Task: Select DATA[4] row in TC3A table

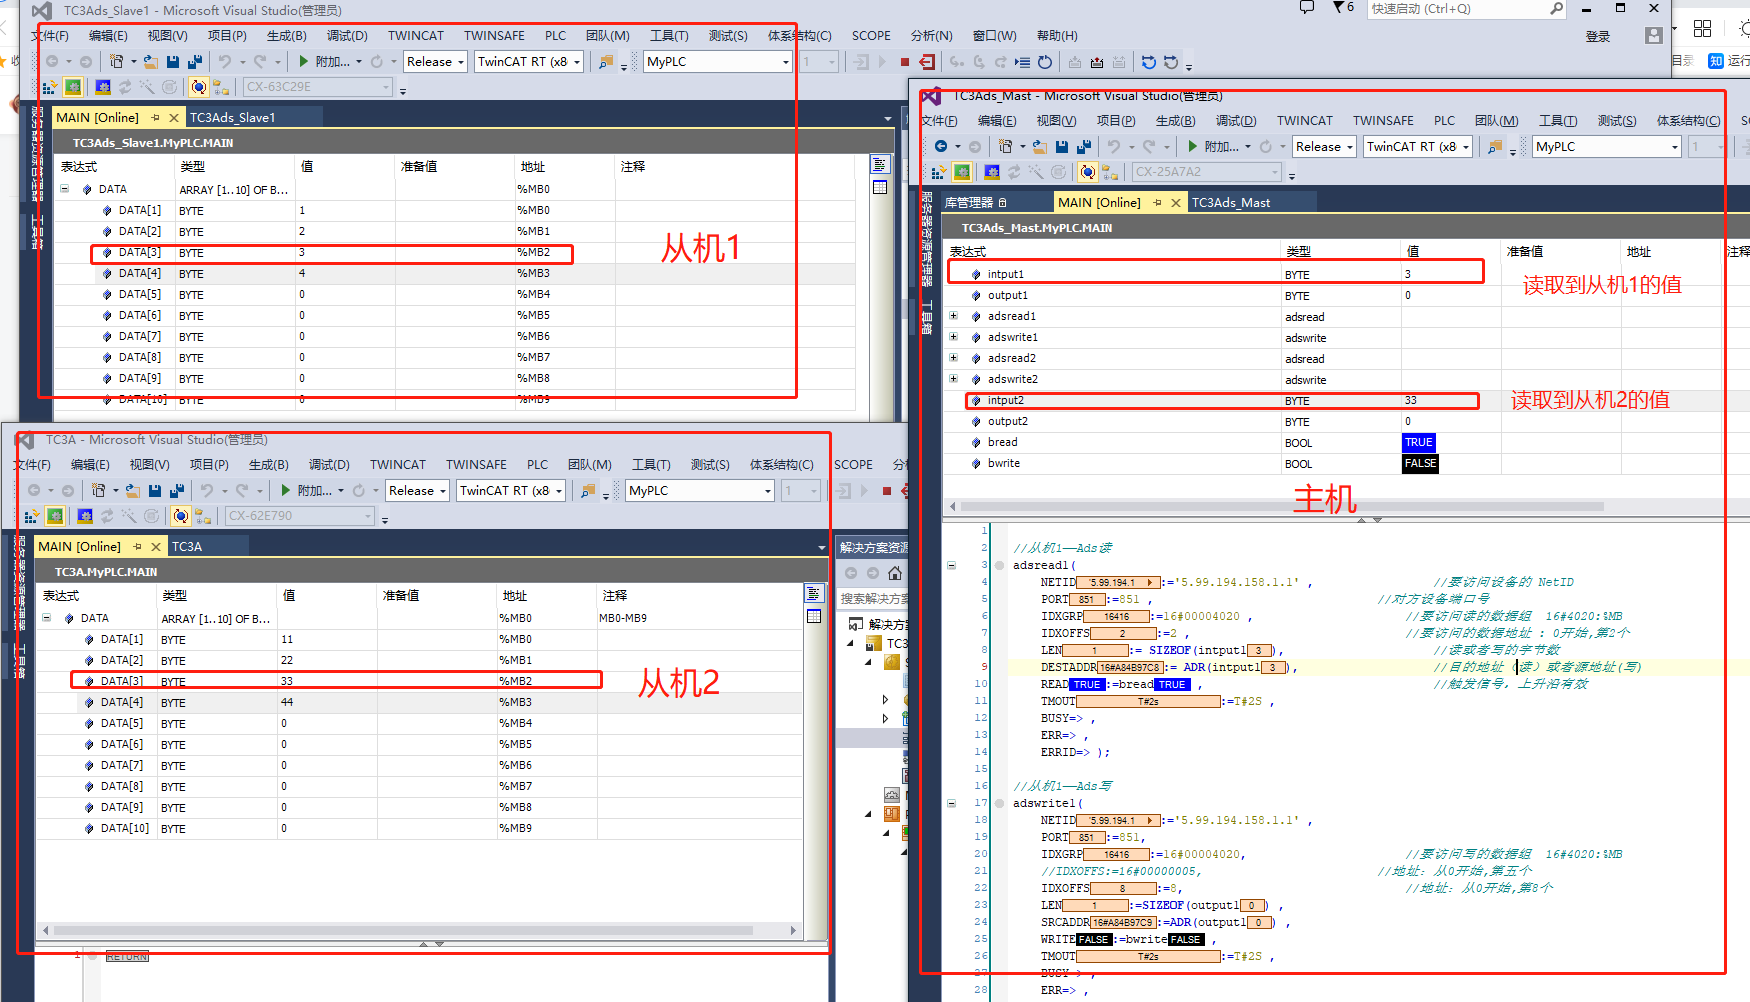Action: 419,702
